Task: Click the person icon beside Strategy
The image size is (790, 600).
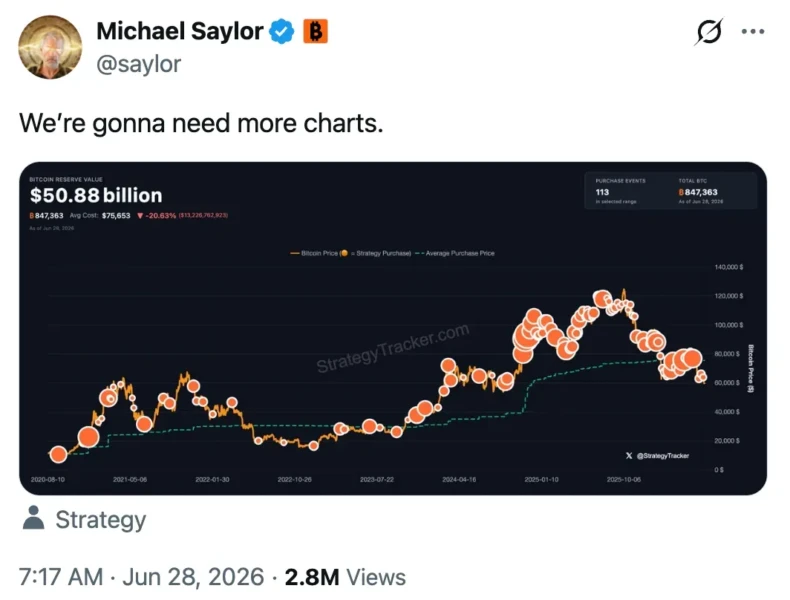Action: coord(34,518)
